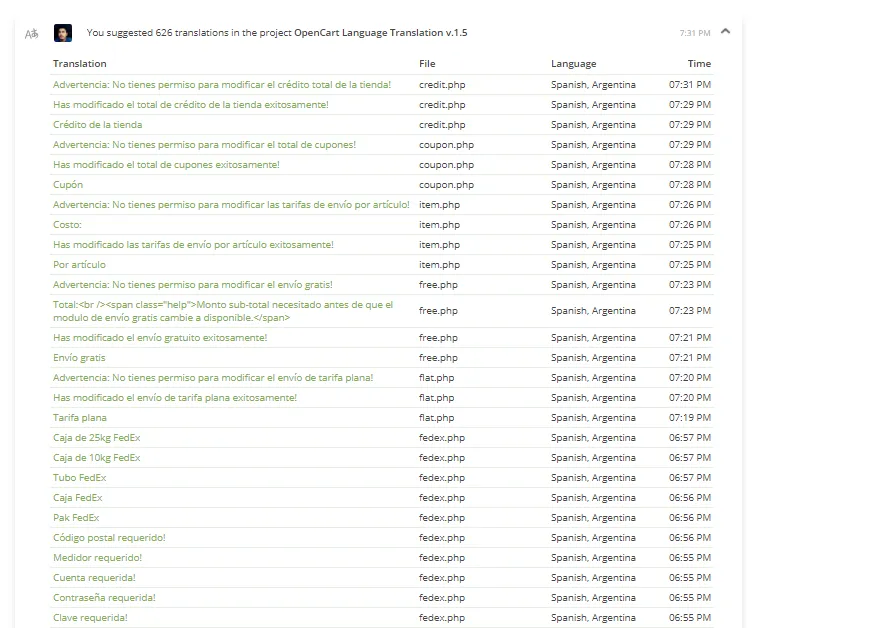894x628 pixels.
Task: Open the 'Código postal requerido!' translation
Action: 109,537
